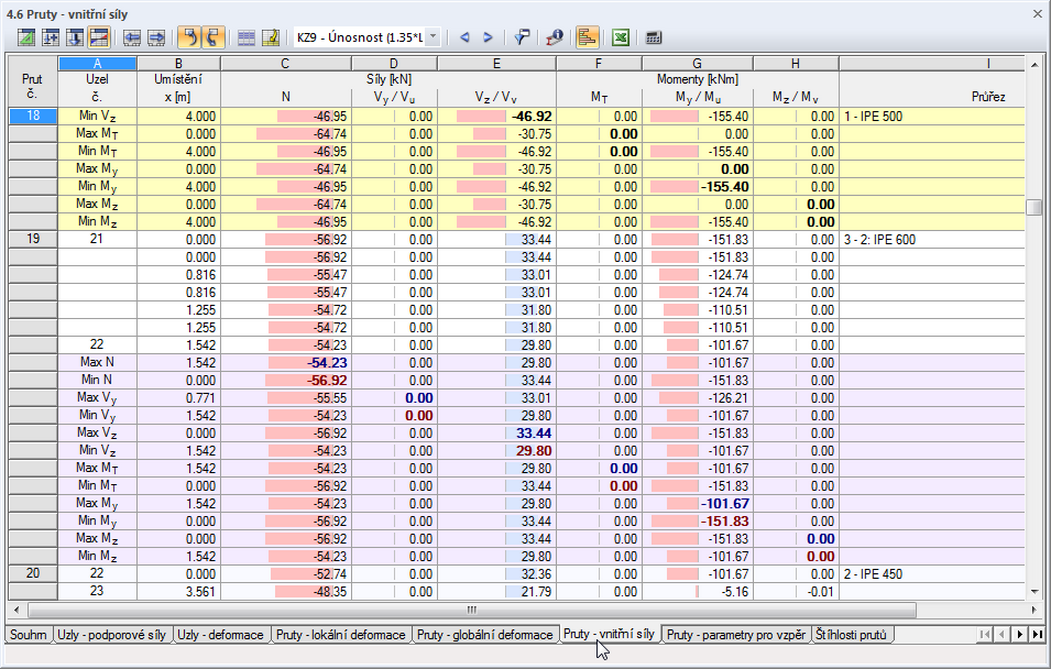Select column header A
The width and height of the screenshot is (1051, 669).
97,64
